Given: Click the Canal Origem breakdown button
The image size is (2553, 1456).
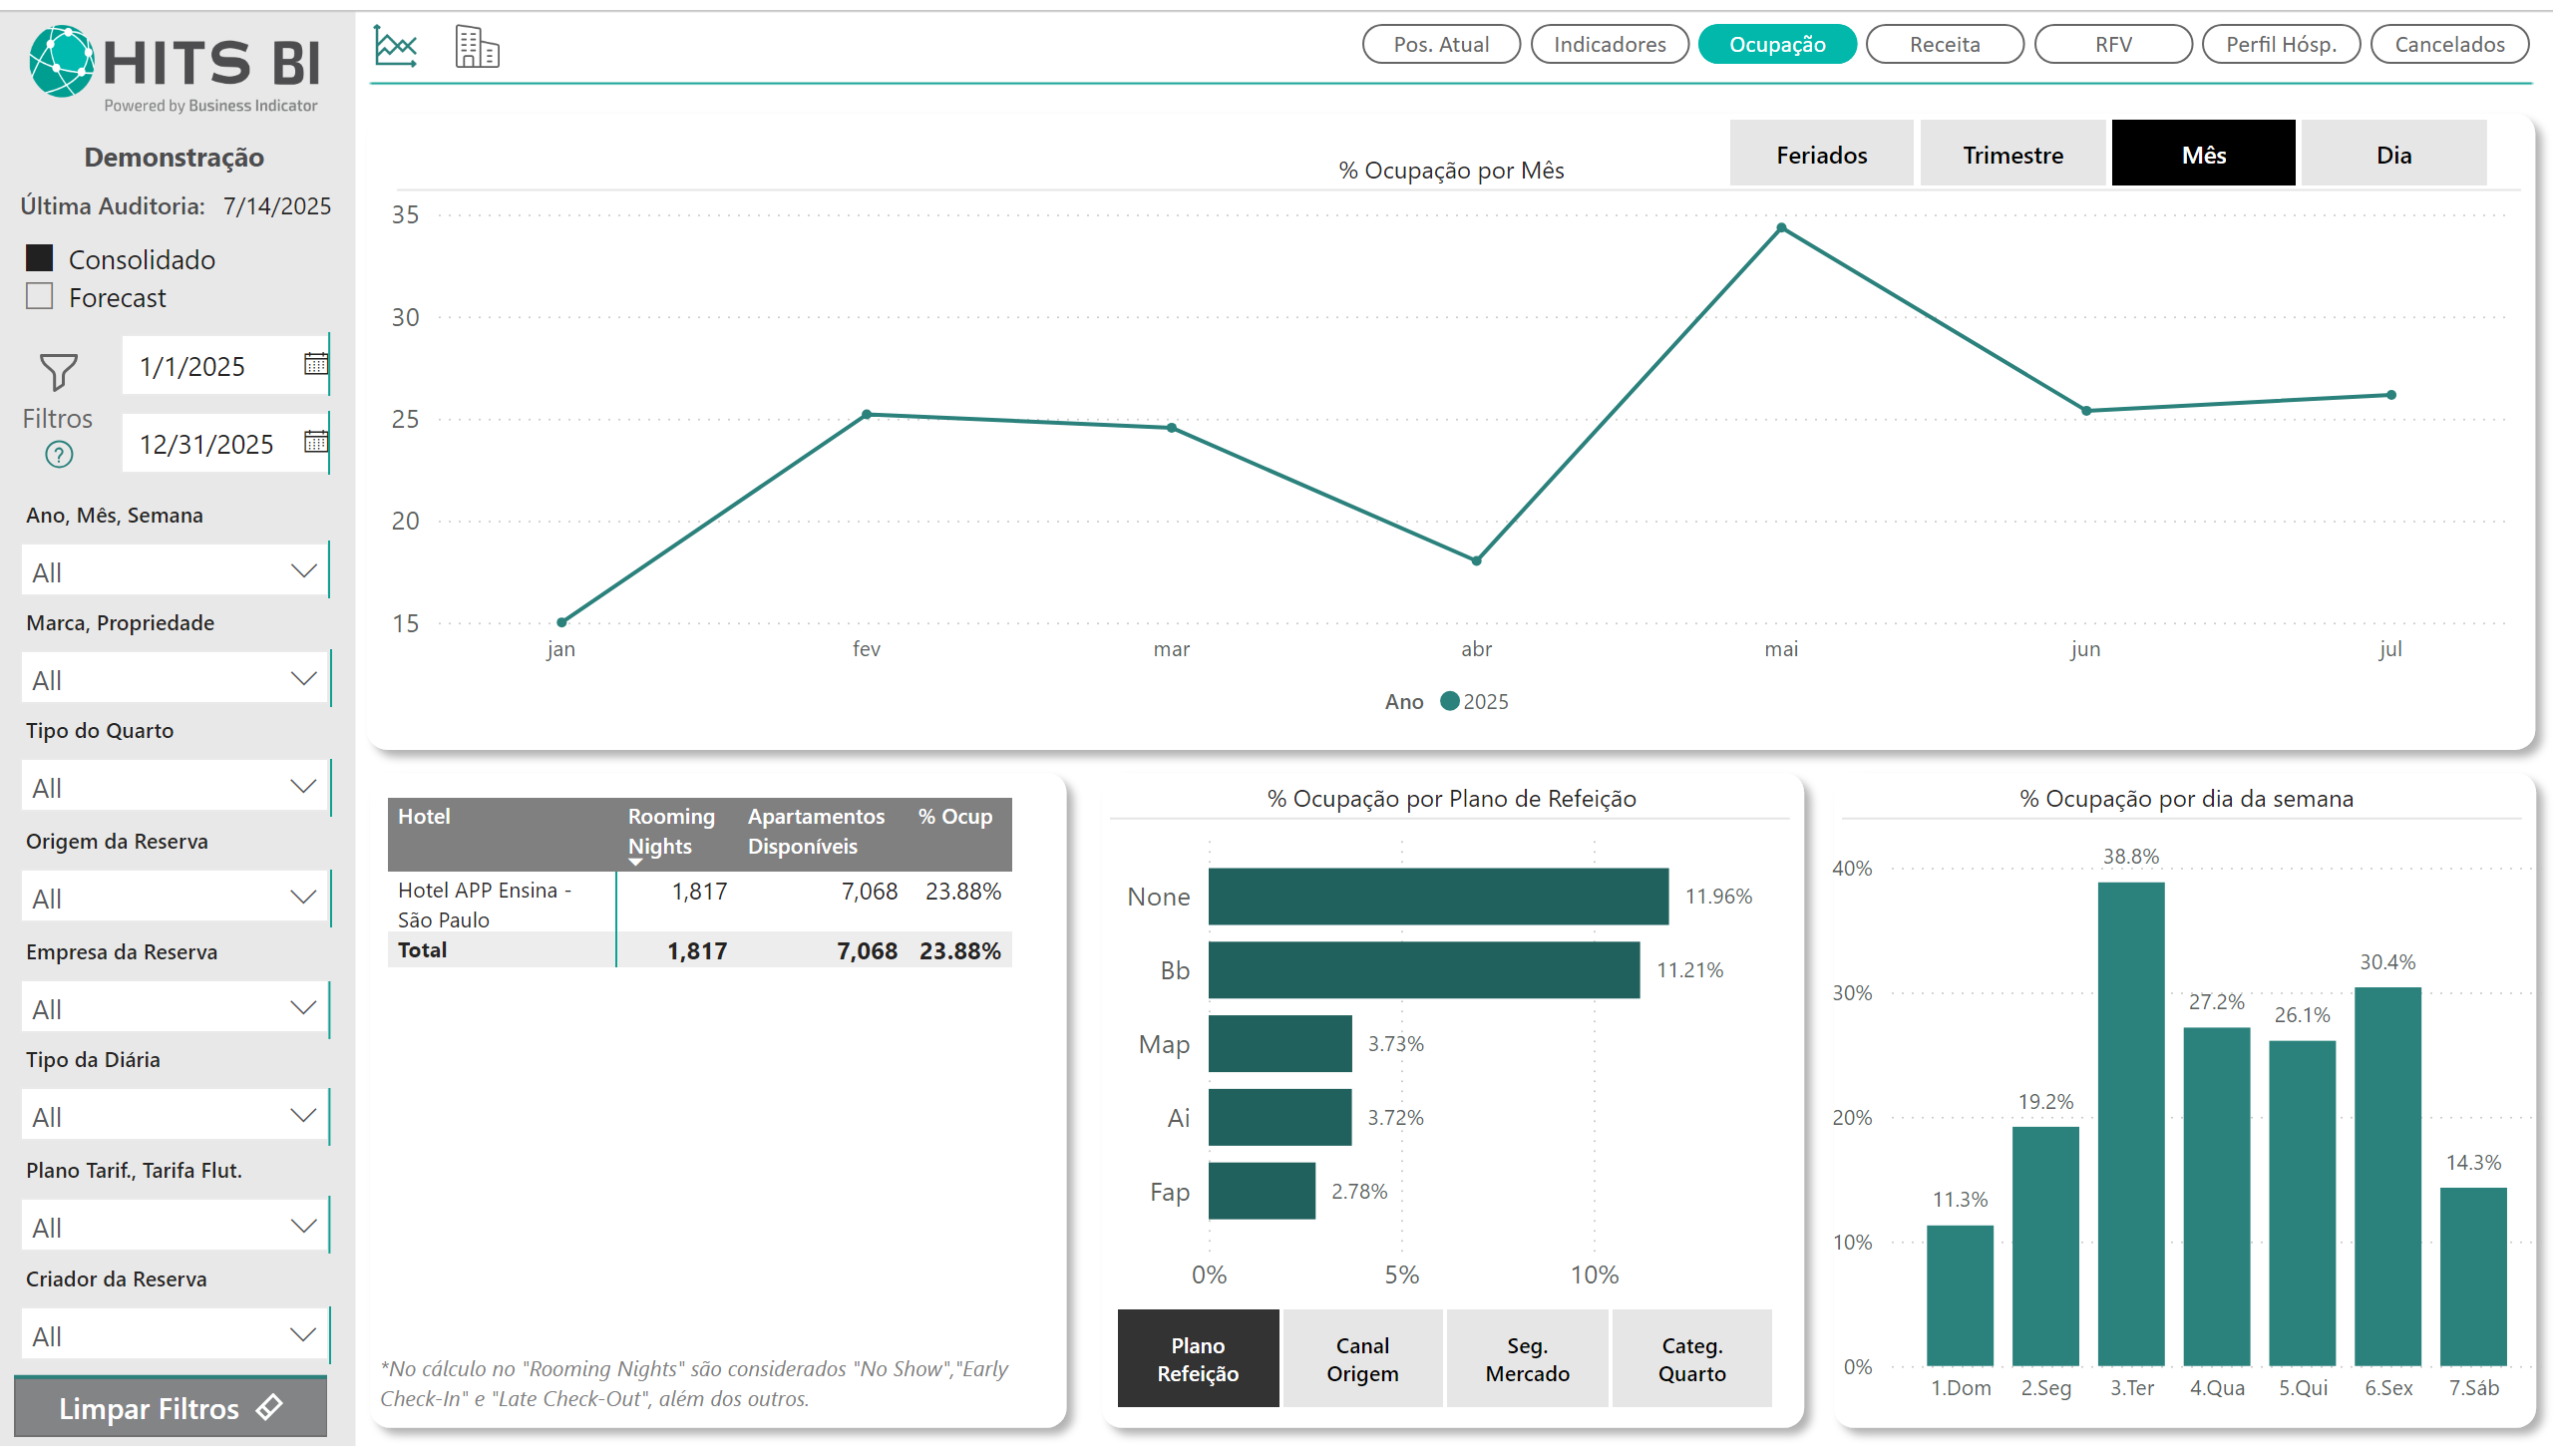Looking at the screenshot, I should 1362,1359.
